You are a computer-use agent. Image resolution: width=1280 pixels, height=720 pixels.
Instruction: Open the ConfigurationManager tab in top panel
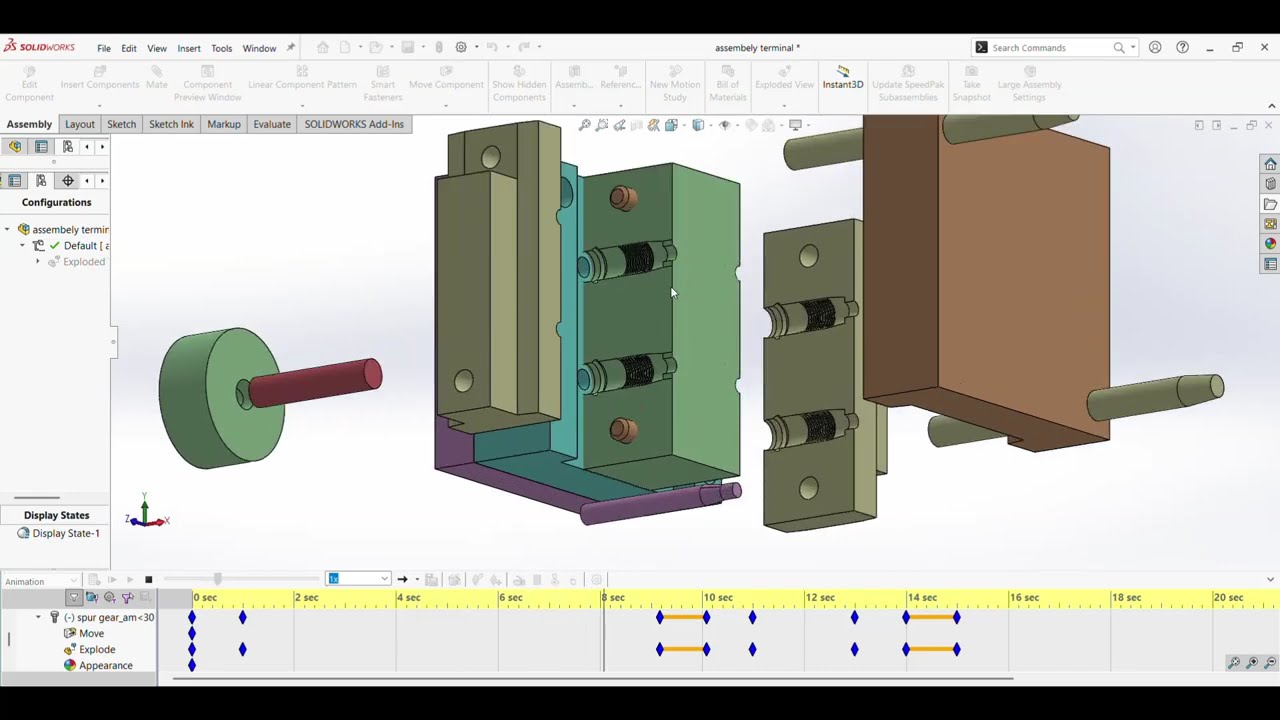[x=67, y=147]
